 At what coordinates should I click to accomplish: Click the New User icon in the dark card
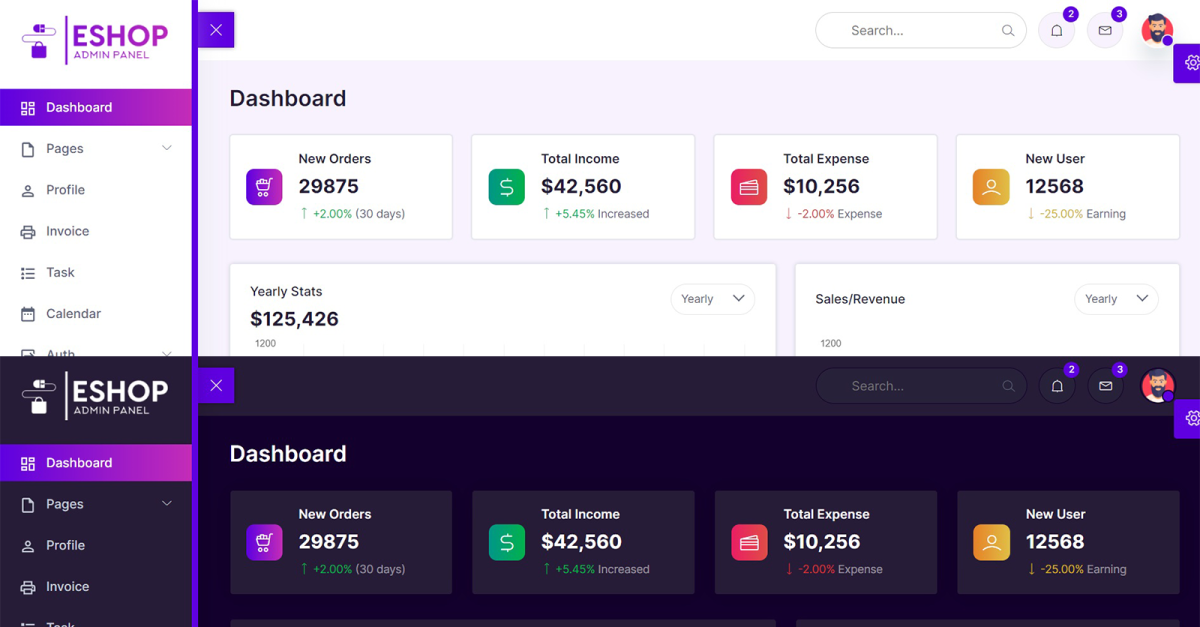[991, 543]
